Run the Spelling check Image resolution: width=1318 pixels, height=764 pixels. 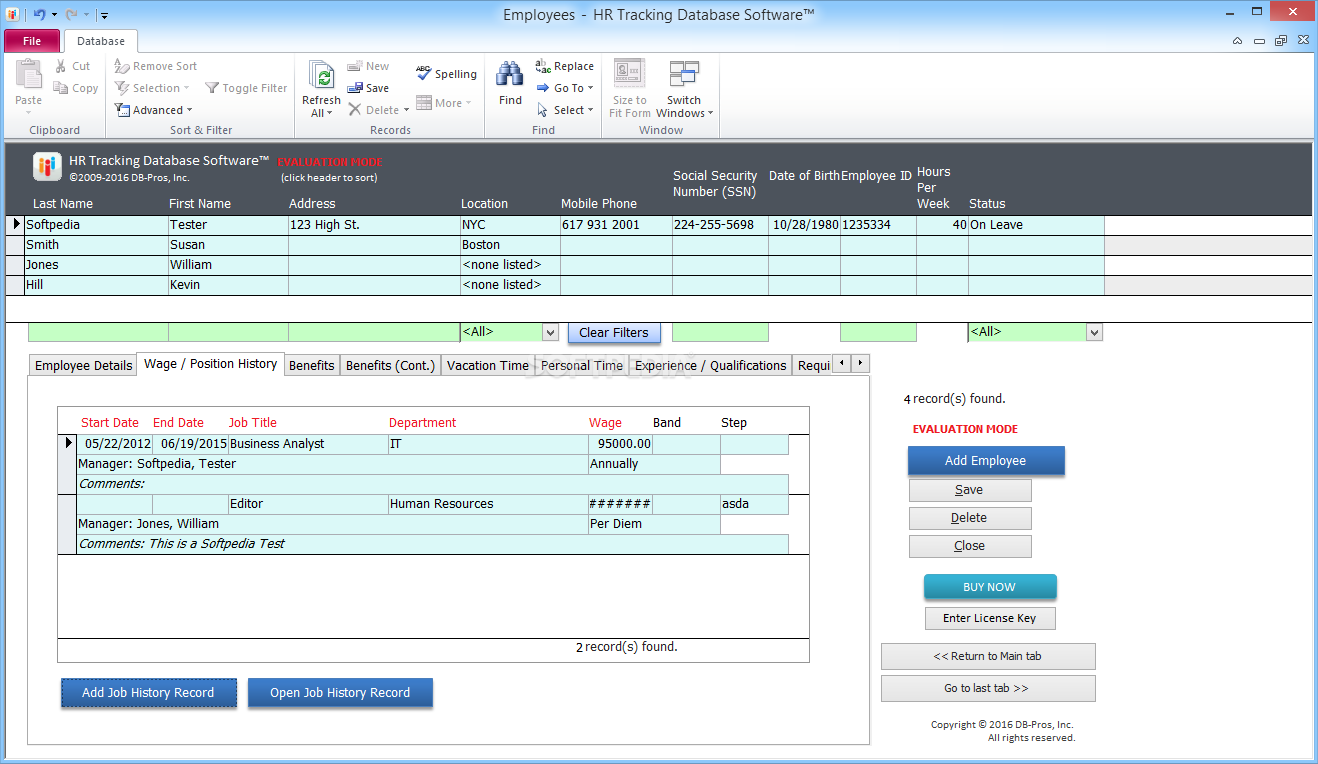point(446,74)
